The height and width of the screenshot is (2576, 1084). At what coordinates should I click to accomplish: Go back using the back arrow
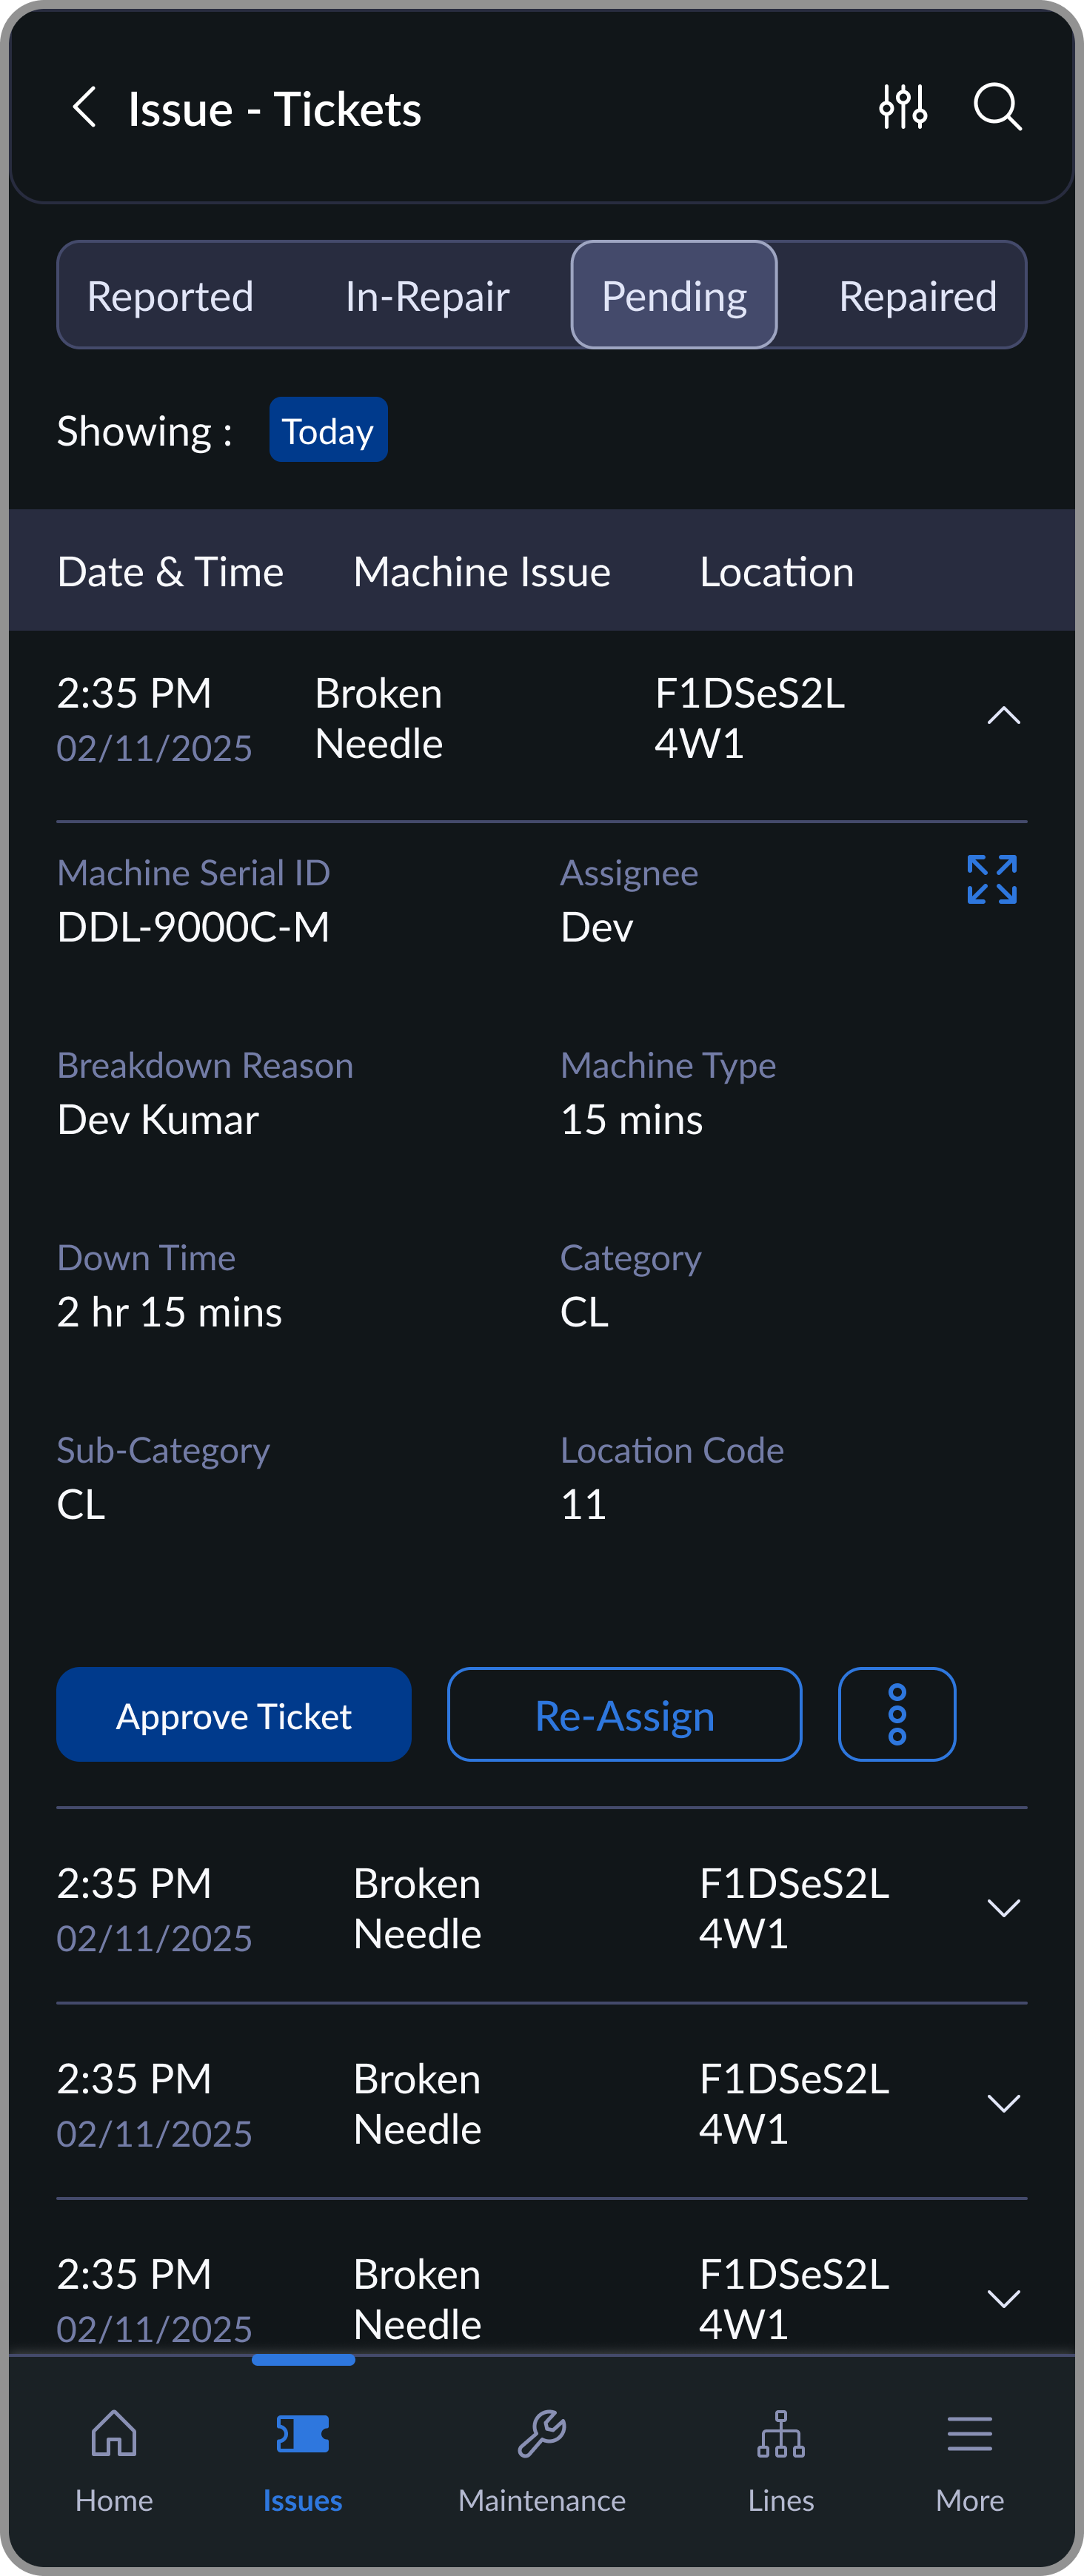pos(85,107)
